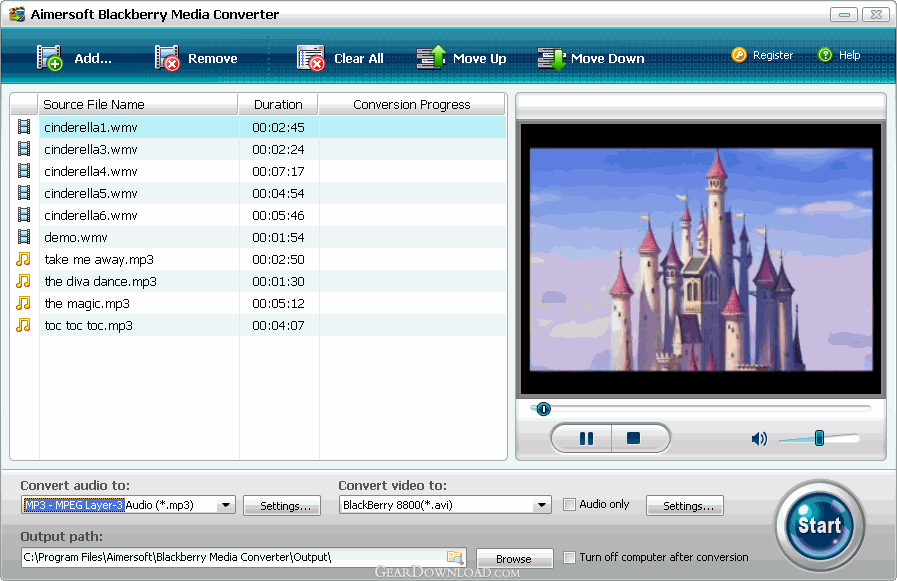The width and height of the screenshot is (897, 581).
Task: Click the Remove file icon
Action: click(x=167, y=58)
